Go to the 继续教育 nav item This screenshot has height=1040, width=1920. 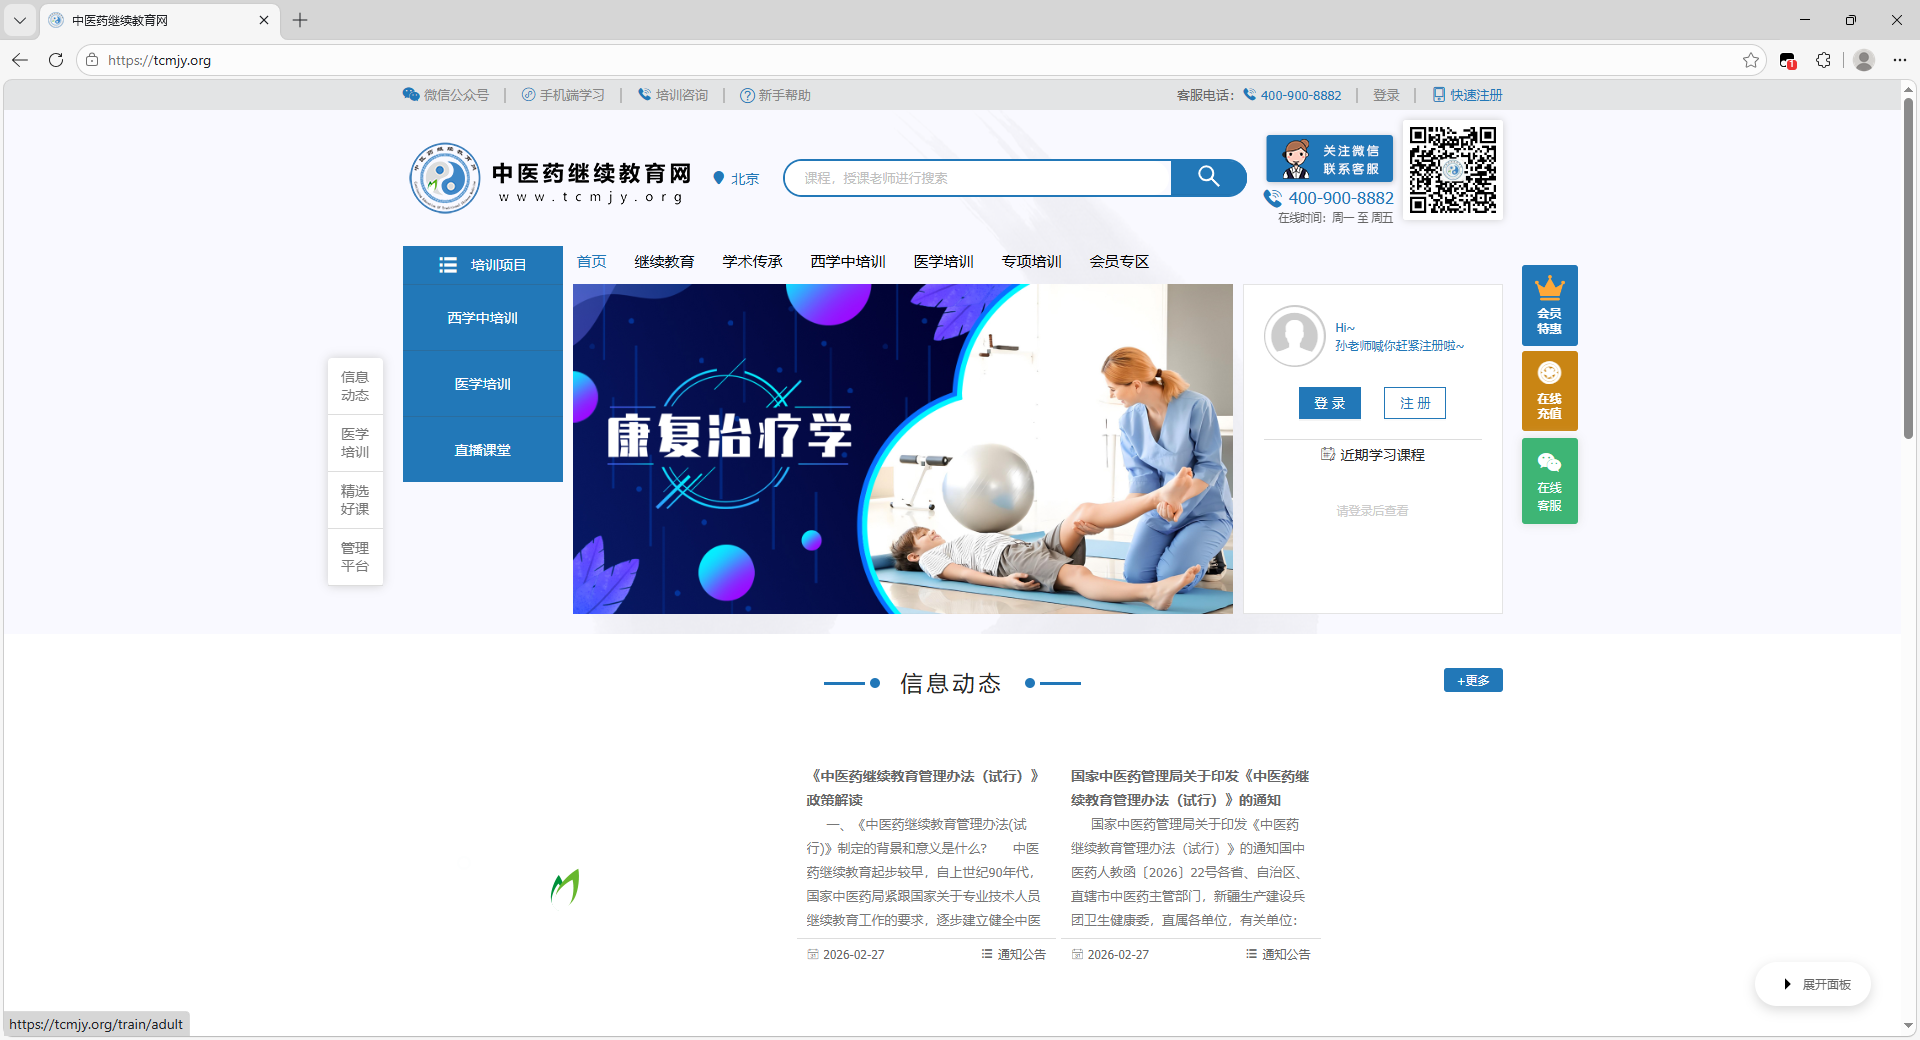(x=664, y=262)
